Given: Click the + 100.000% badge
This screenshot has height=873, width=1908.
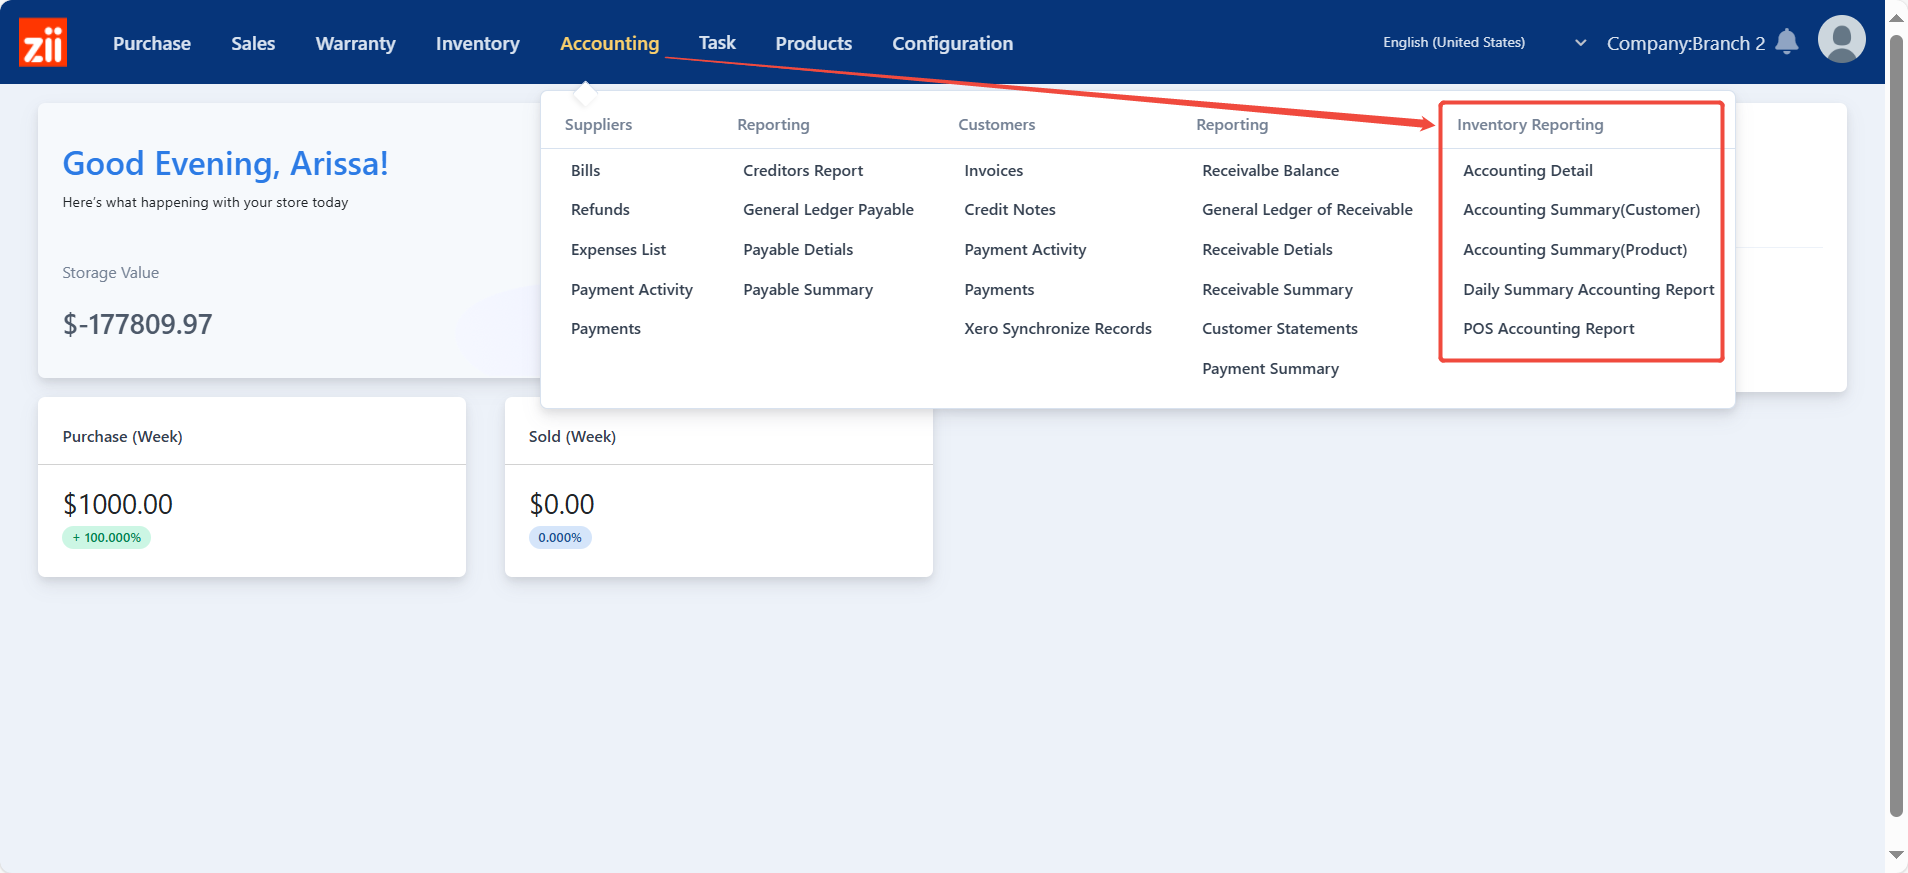Looking at the screenshot, I should [x=107, y=537].
